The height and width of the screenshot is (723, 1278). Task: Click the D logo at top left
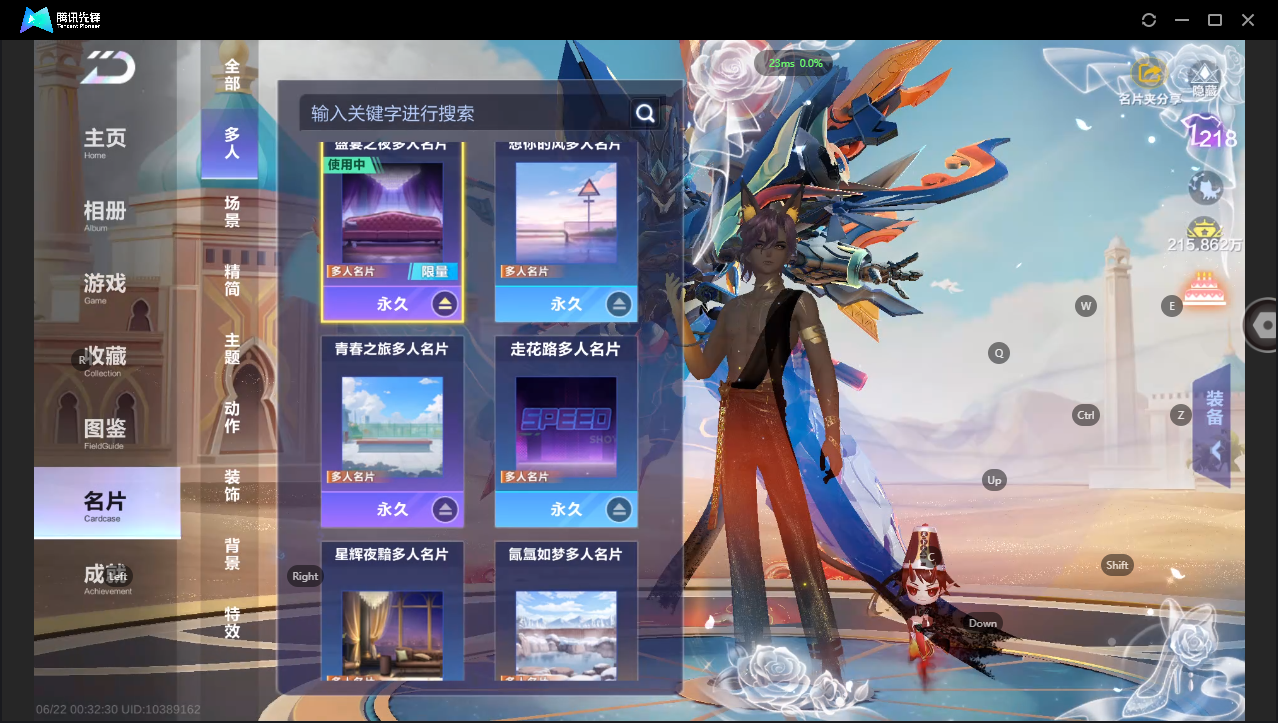[108, 68]
